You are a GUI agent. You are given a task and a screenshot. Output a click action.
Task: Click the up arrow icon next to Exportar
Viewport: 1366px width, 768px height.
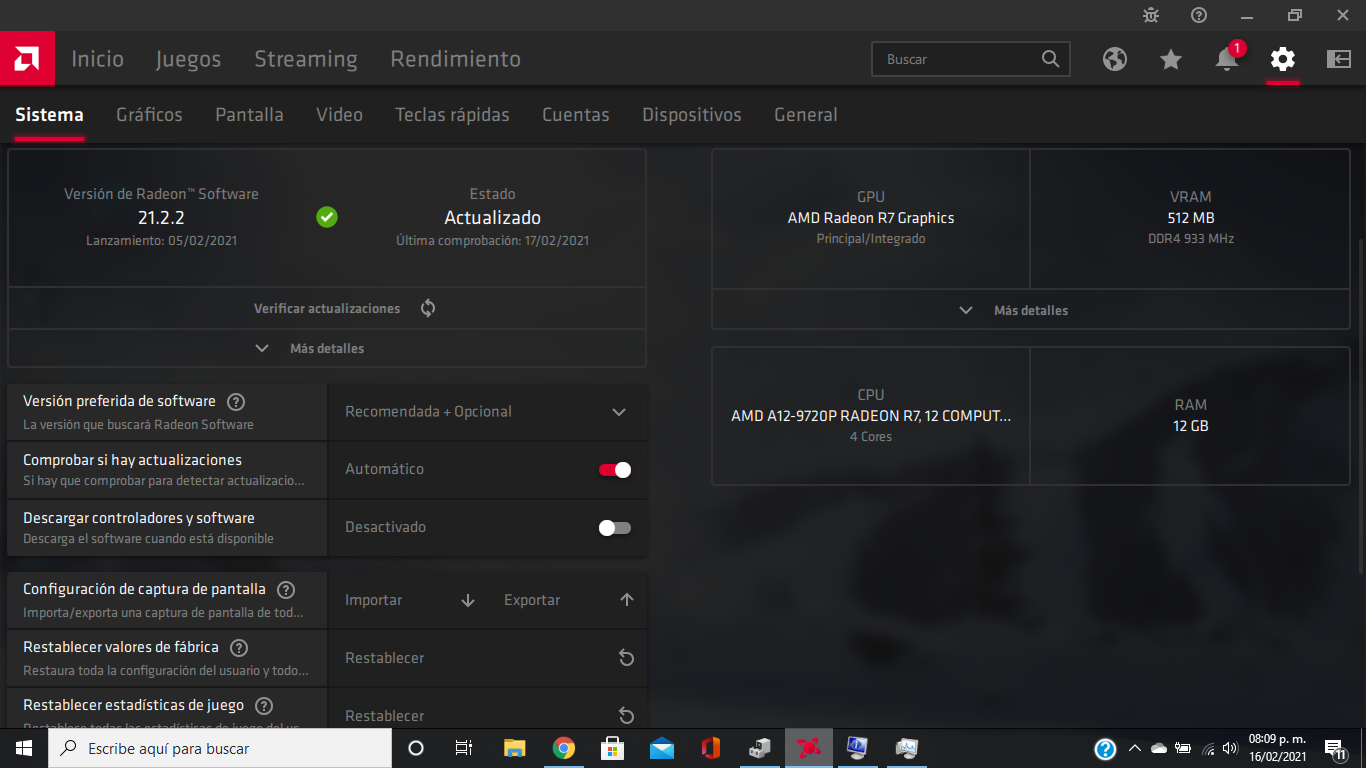coord(627,600)
